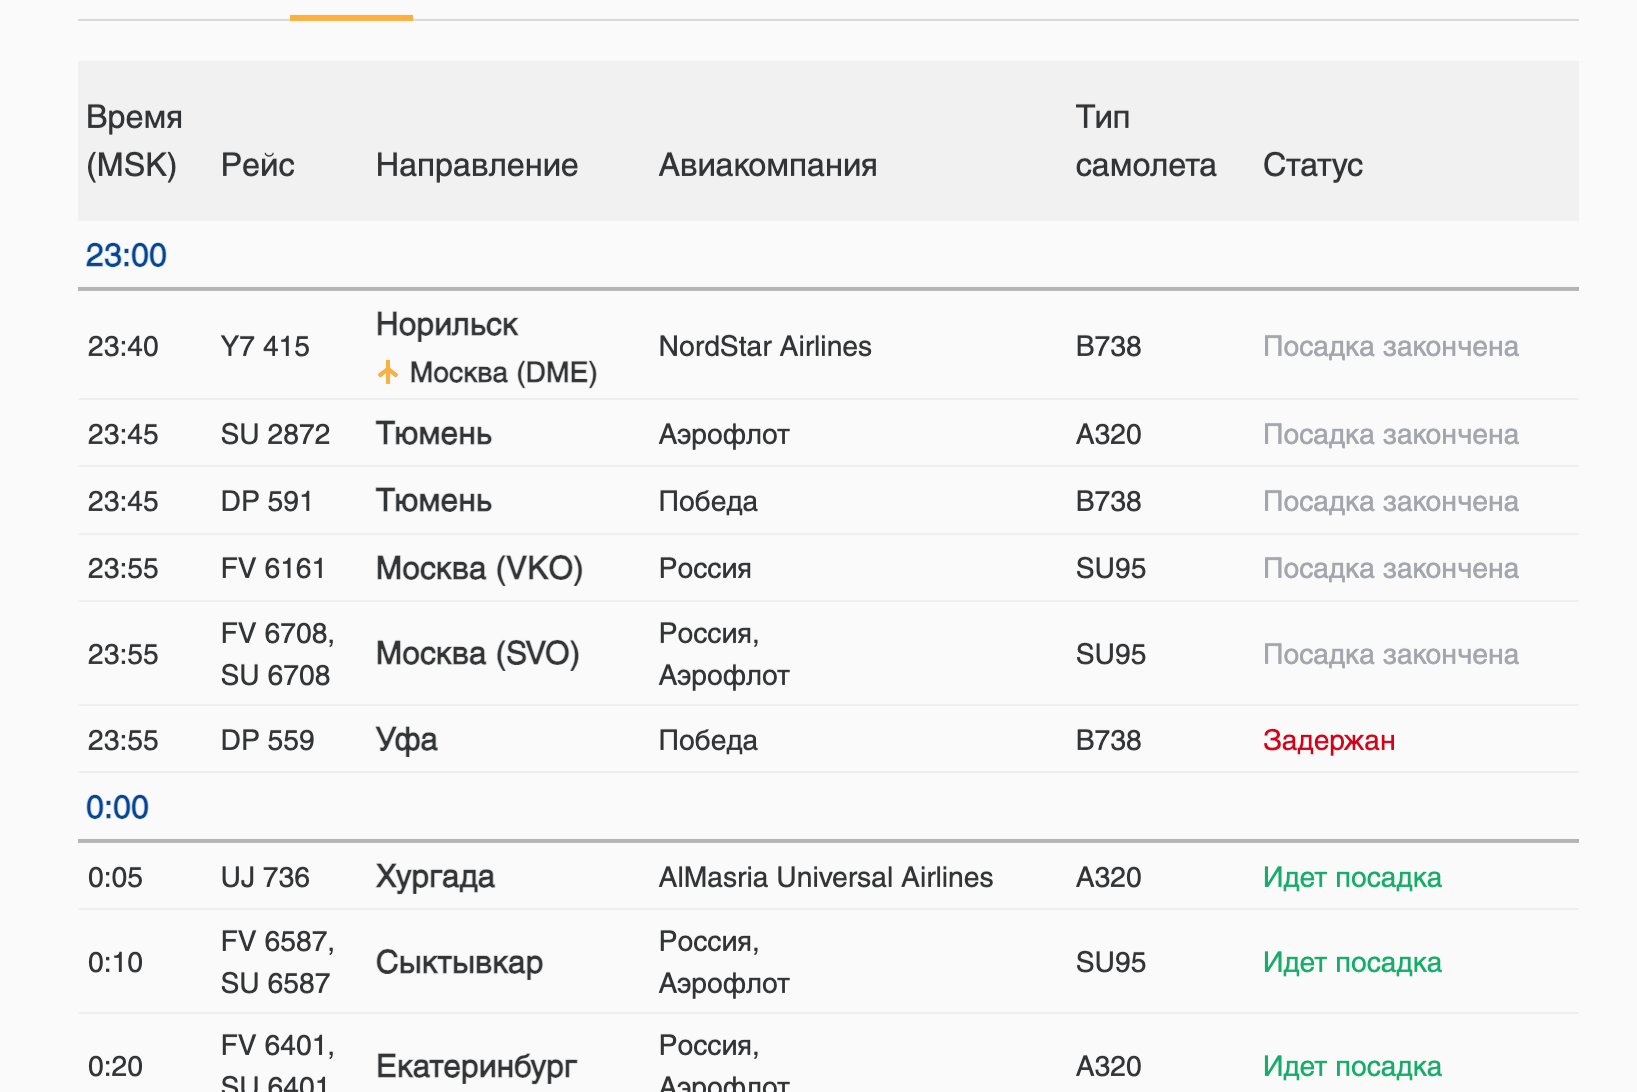Click AlMasria Universal Airlines

tap(825, 877)
